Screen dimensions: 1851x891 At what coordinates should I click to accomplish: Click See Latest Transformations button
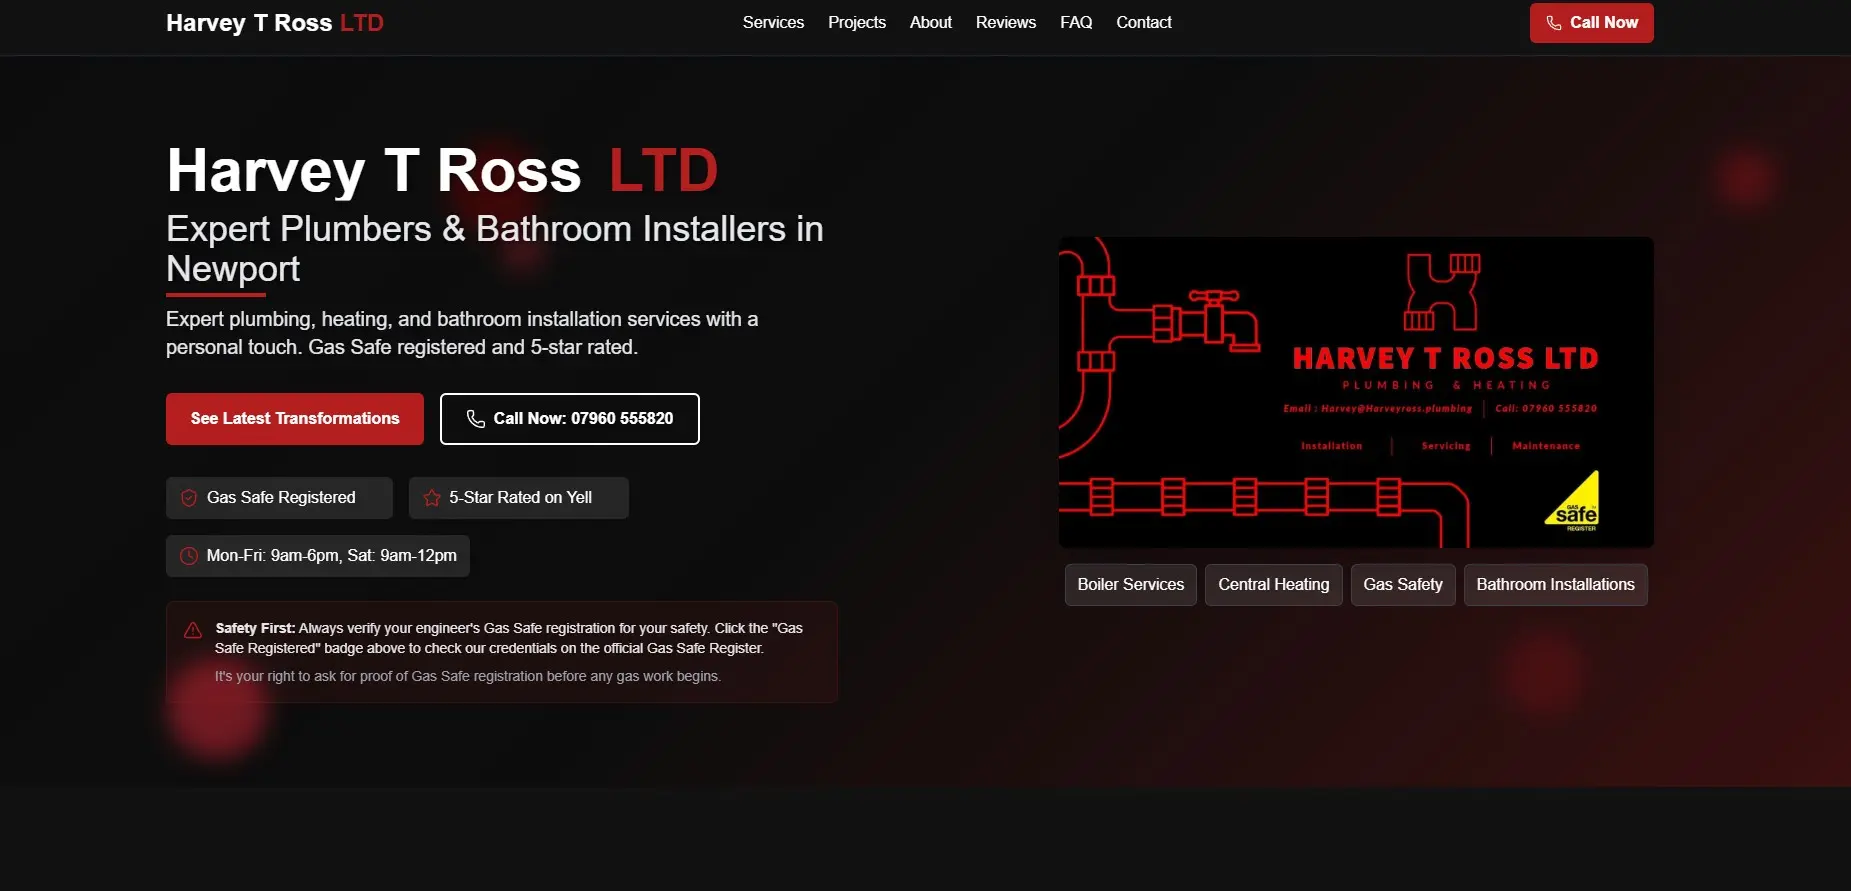coord(295,419)
